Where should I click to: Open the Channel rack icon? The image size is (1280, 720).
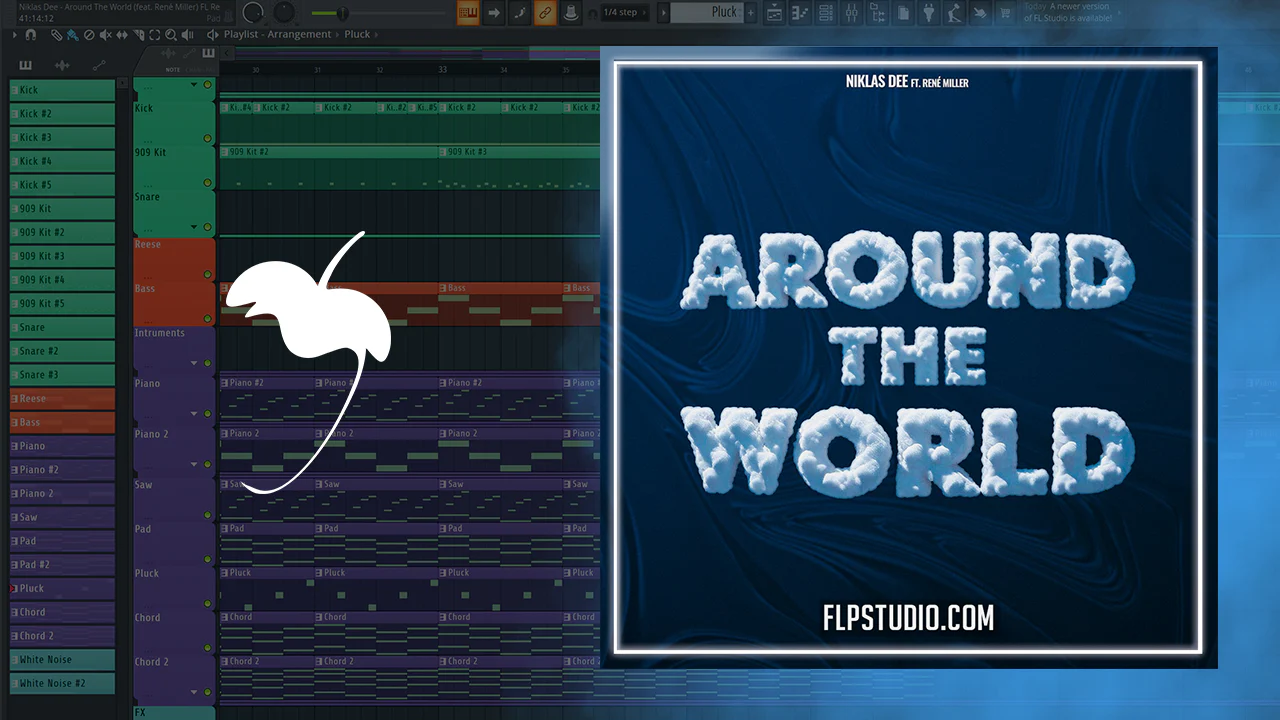coord(826,13)
